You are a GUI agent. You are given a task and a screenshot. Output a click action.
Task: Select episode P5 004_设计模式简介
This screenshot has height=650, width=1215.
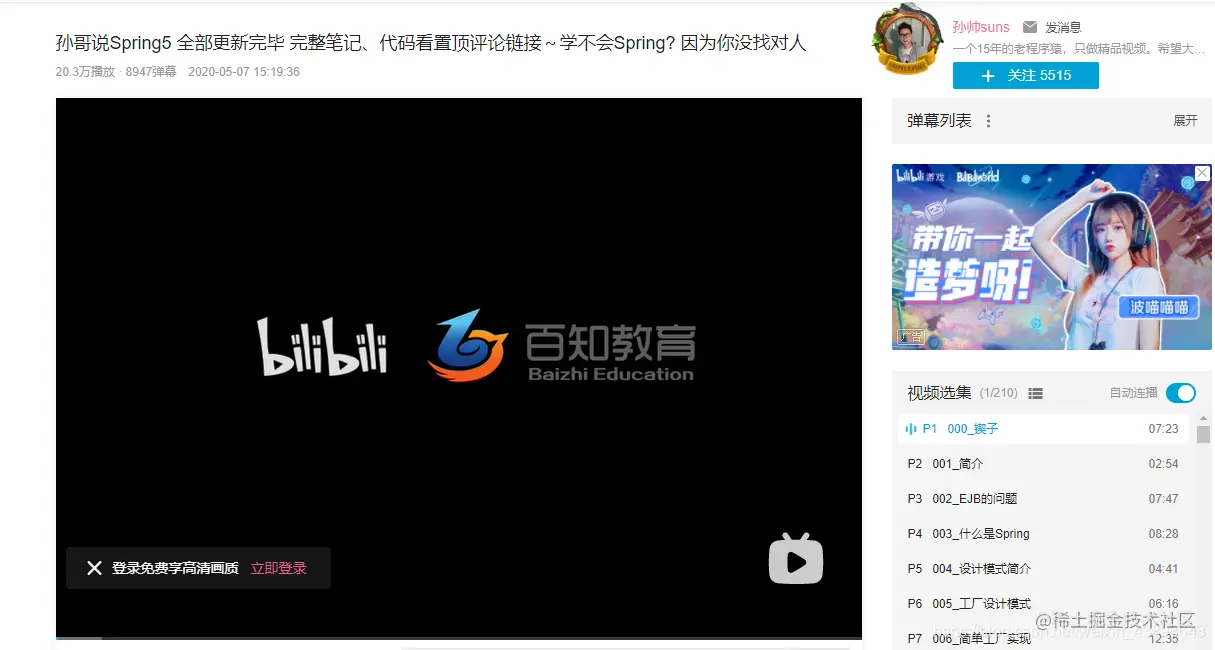[x=1043, y=569]
